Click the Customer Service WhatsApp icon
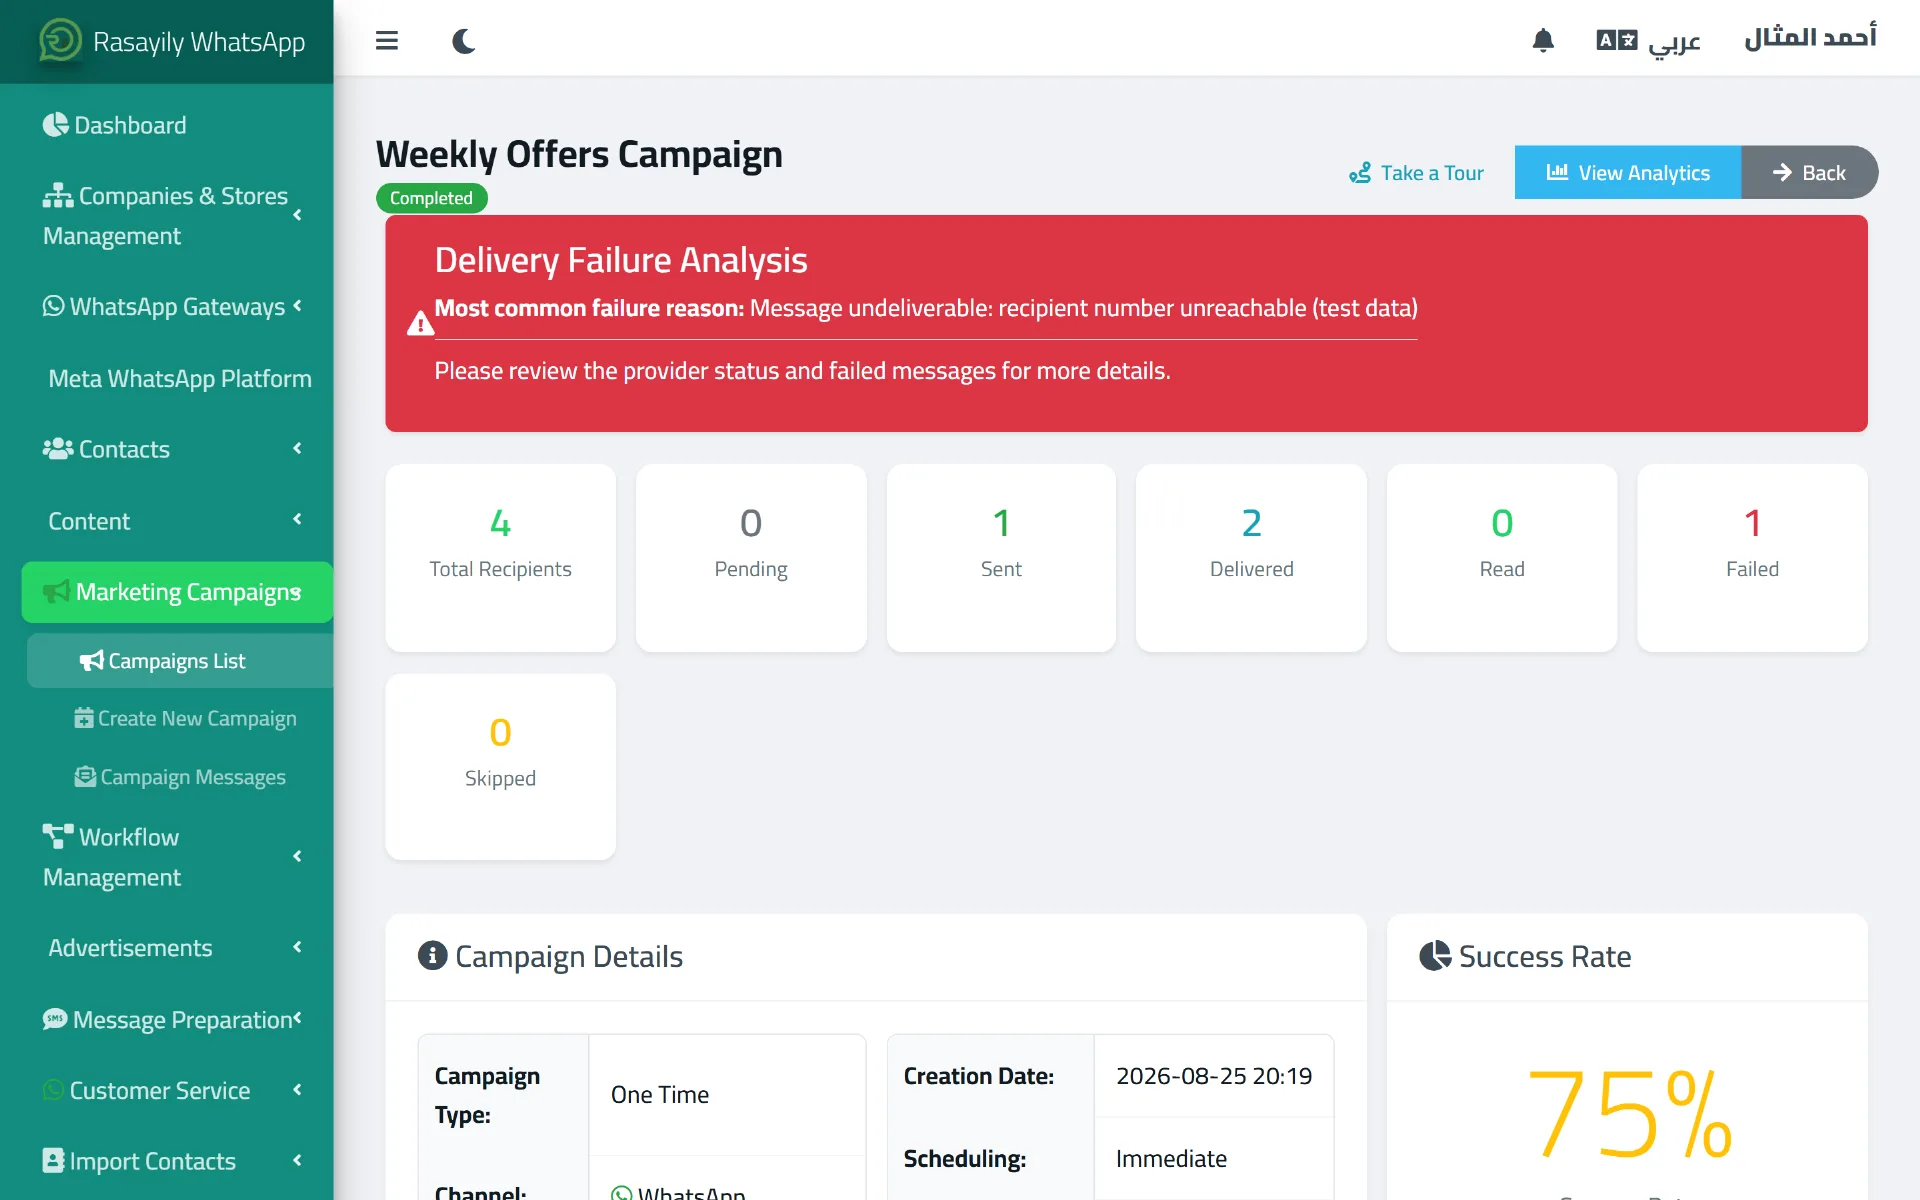1920x1200 pixels. (53, 1090)
